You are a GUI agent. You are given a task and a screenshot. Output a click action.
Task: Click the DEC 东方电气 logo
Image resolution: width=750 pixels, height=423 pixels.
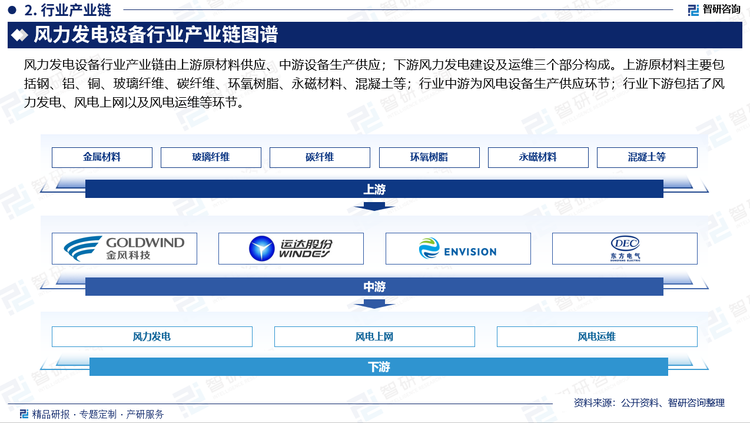[625, 249]
